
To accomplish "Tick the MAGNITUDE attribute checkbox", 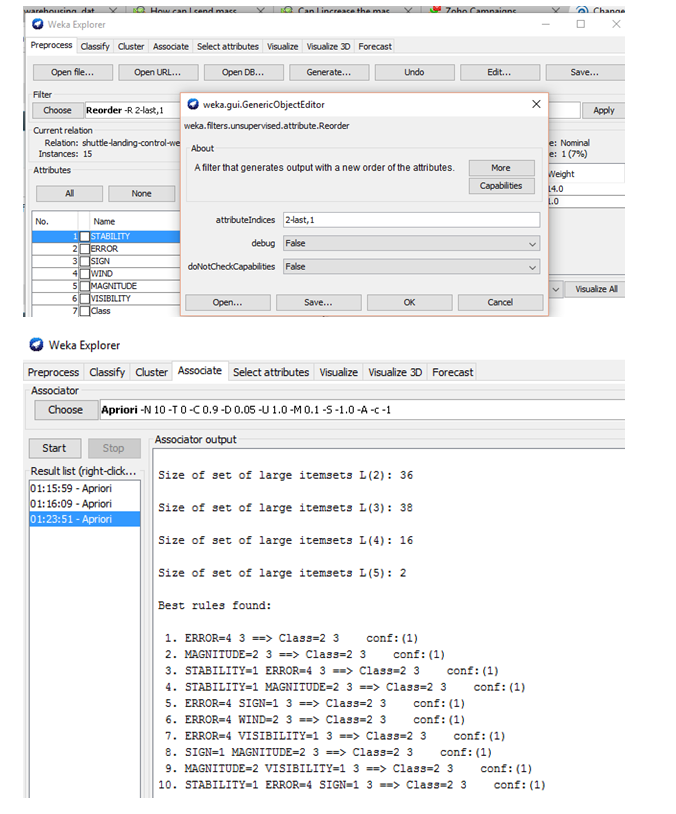I will pos(85,287).
